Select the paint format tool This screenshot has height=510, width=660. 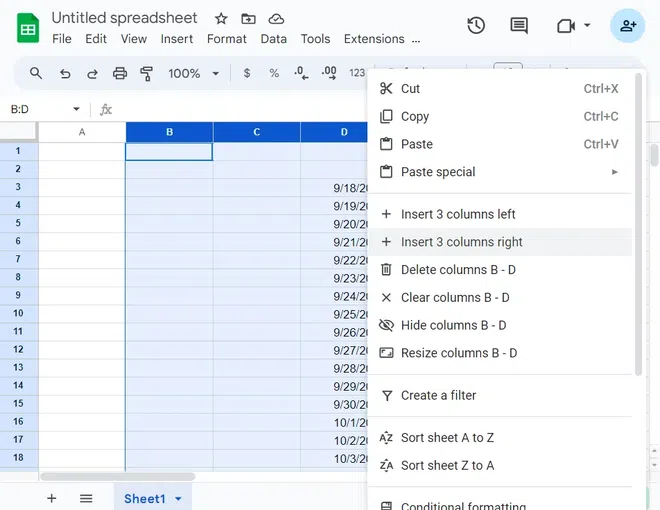(x=147, y=73)
